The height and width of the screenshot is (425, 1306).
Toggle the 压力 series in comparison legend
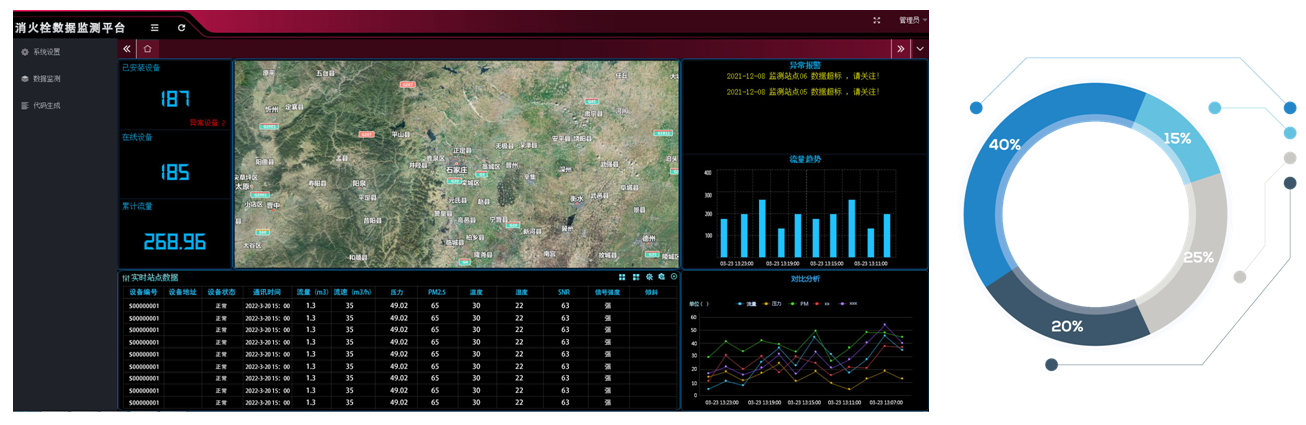772,303
